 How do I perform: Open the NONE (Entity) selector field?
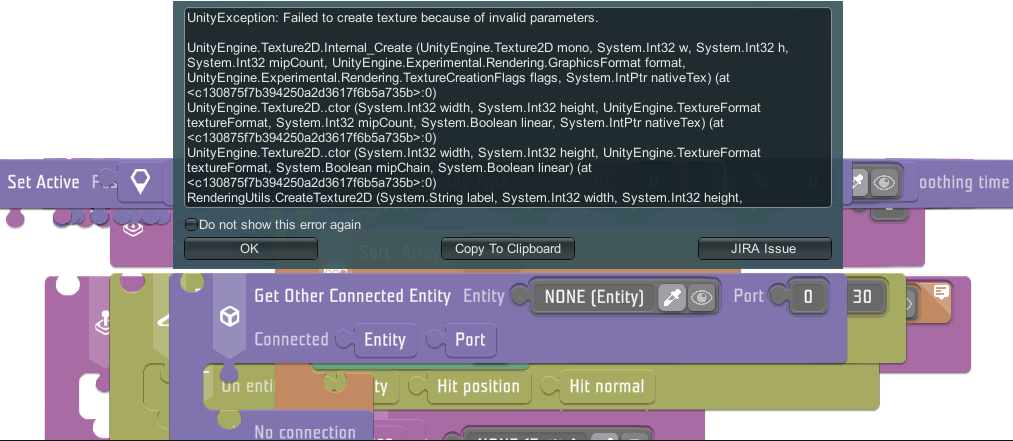coord(594,297)
